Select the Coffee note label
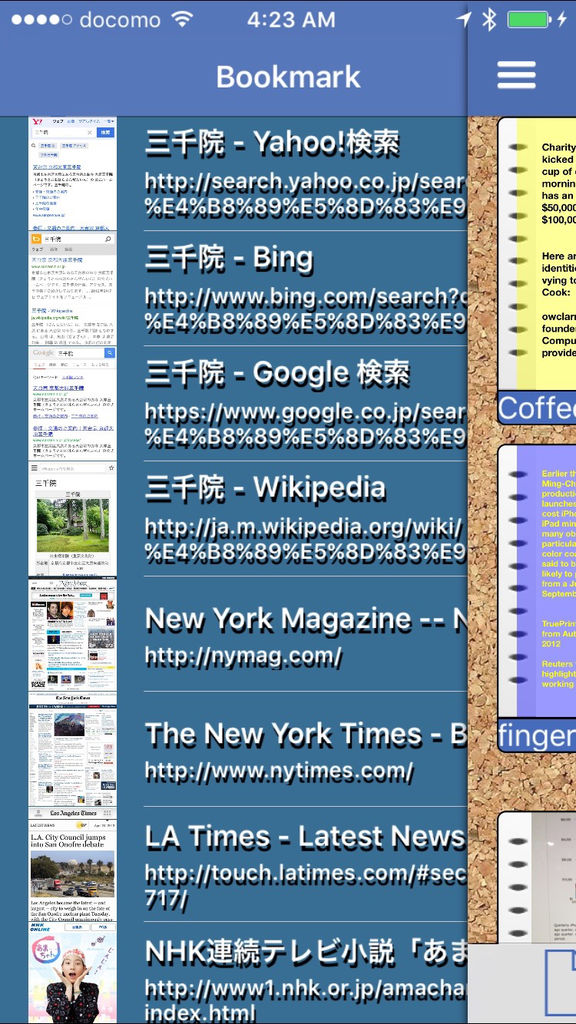576x1024 pixels. (537, 408)
